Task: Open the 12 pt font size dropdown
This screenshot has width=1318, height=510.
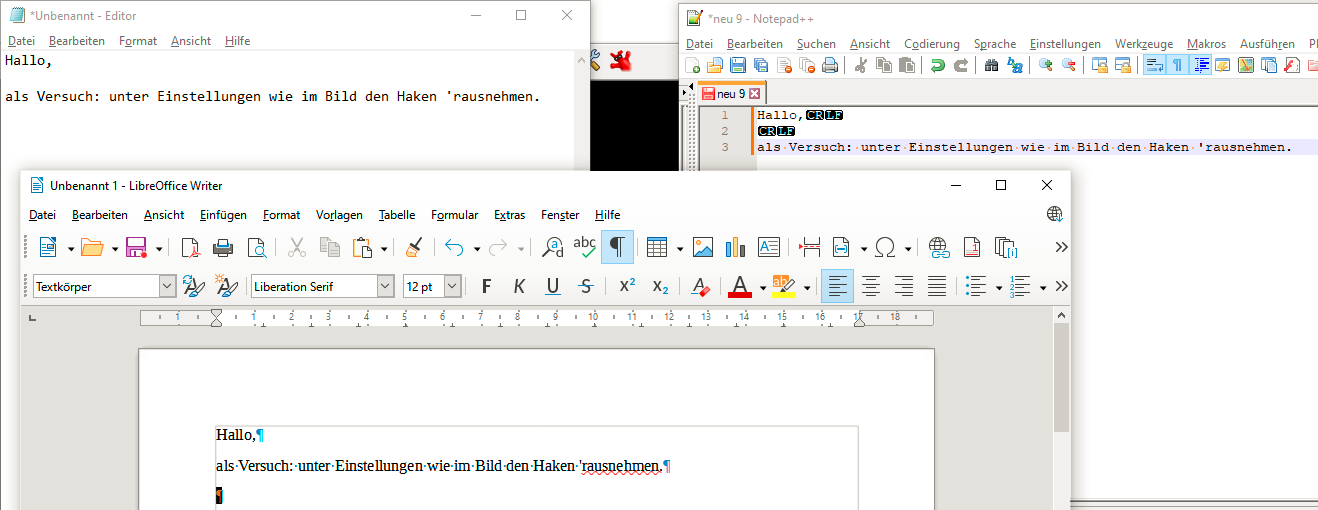Action: tap(452, 286)
